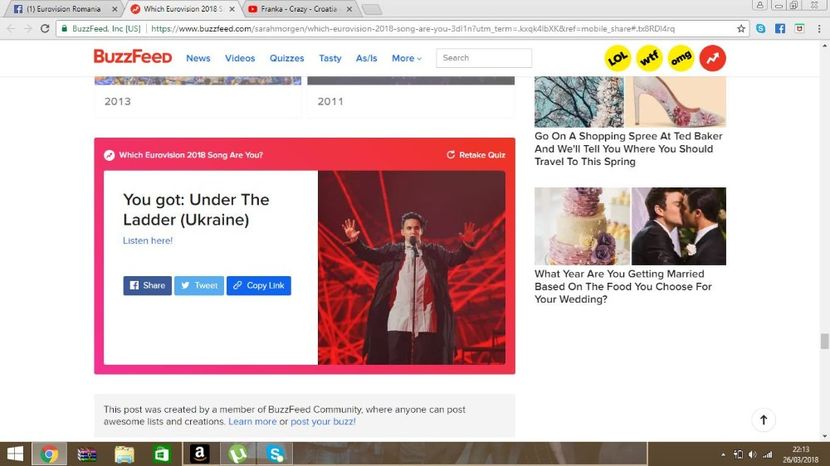Click the LOL badge icon

[617, 58]
